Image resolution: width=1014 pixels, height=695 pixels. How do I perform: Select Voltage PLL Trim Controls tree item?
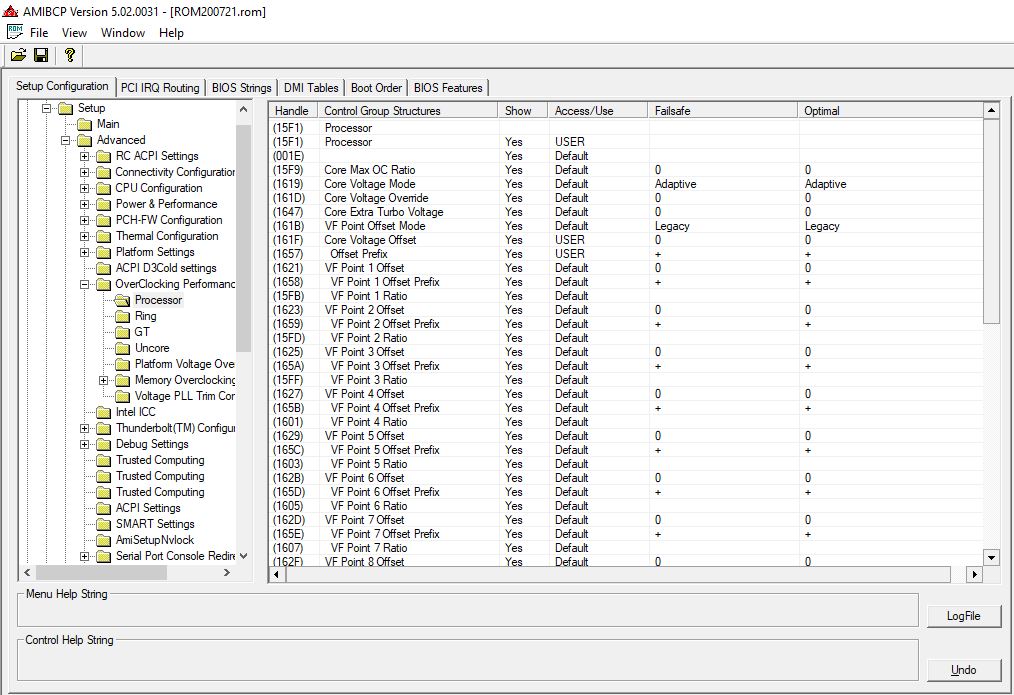point(184,396)
